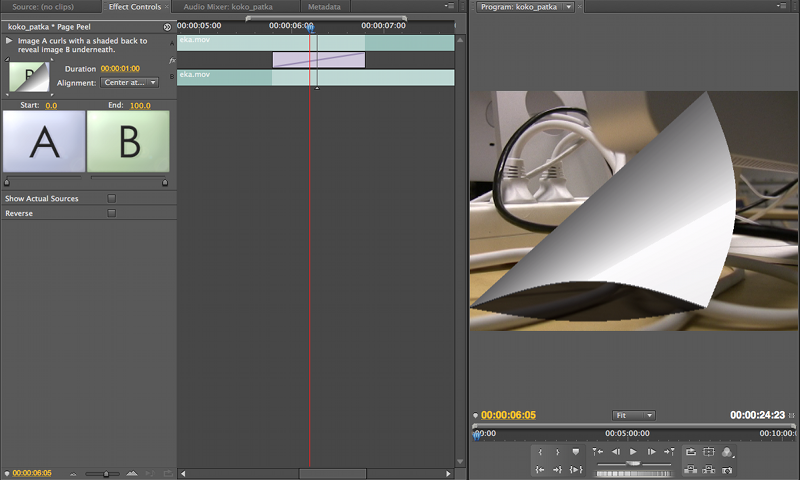The height and width of the screenshot is (480, 800).
Task: Click Set In Point in Program monitor
Action: [x=540, y=452]
